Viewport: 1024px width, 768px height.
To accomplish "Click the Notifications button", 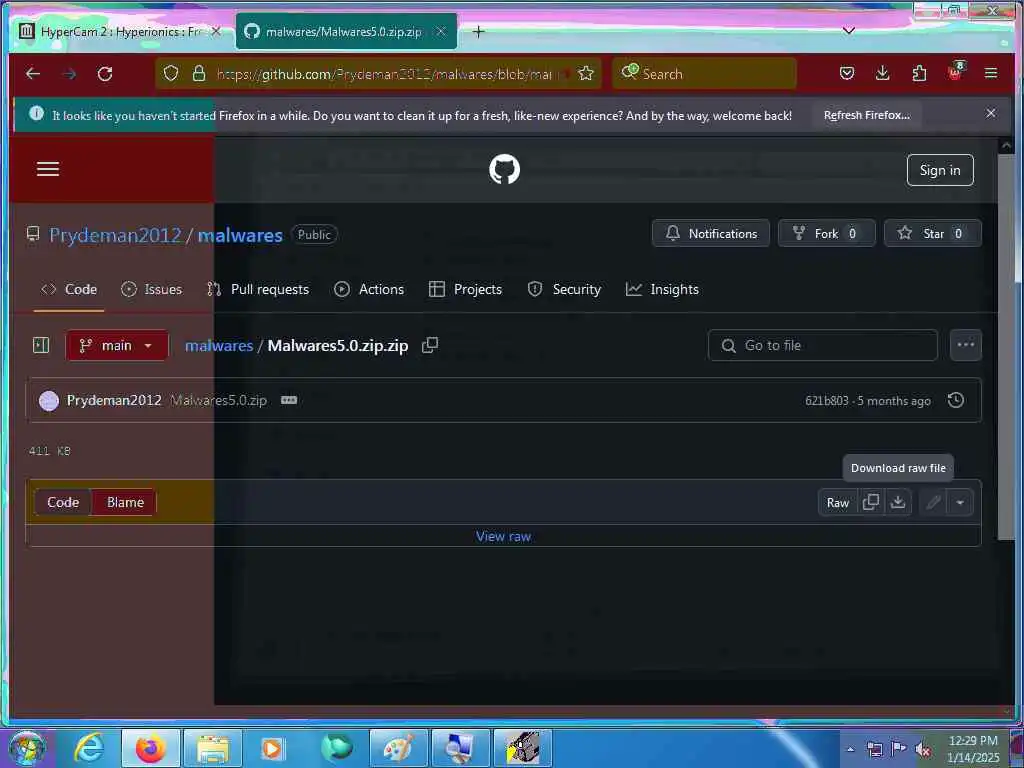I will [x=711, y=233].
